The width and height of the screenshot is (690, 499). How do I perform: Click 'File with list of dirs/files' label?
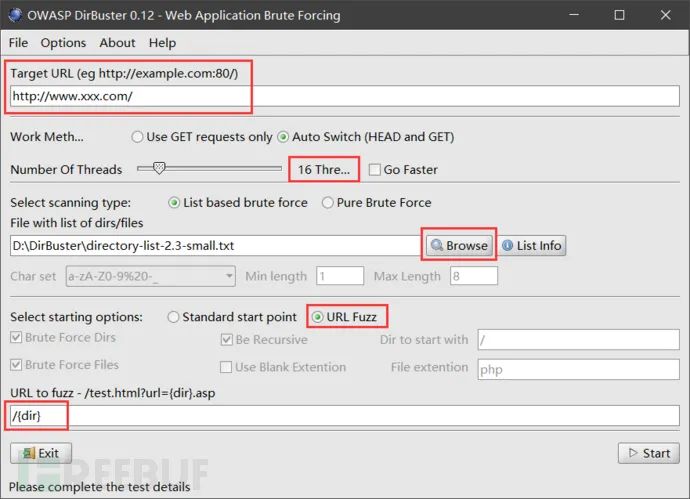point(77,223)
